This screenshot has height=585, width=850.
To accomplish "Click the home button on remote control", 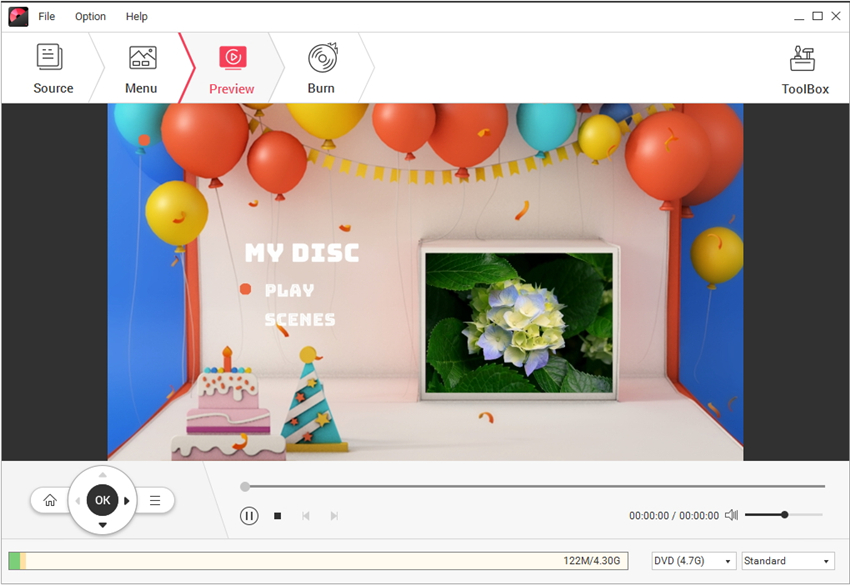I will point(50,500).
